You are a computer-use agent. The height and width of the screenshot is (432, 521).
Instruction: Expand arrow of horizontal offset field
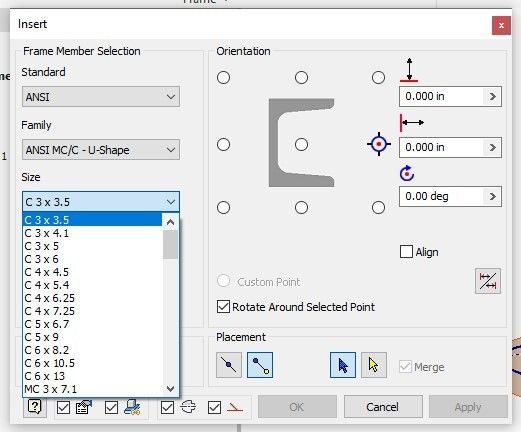492,147
